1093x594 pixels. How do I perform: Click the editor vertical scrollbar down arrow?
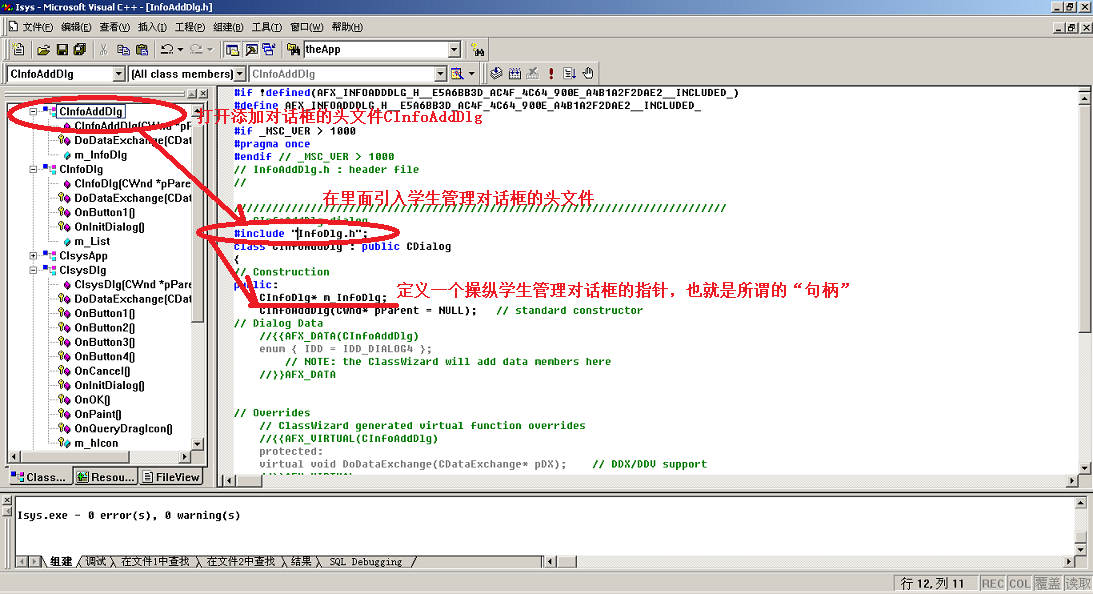click(x=1084, y=468)
